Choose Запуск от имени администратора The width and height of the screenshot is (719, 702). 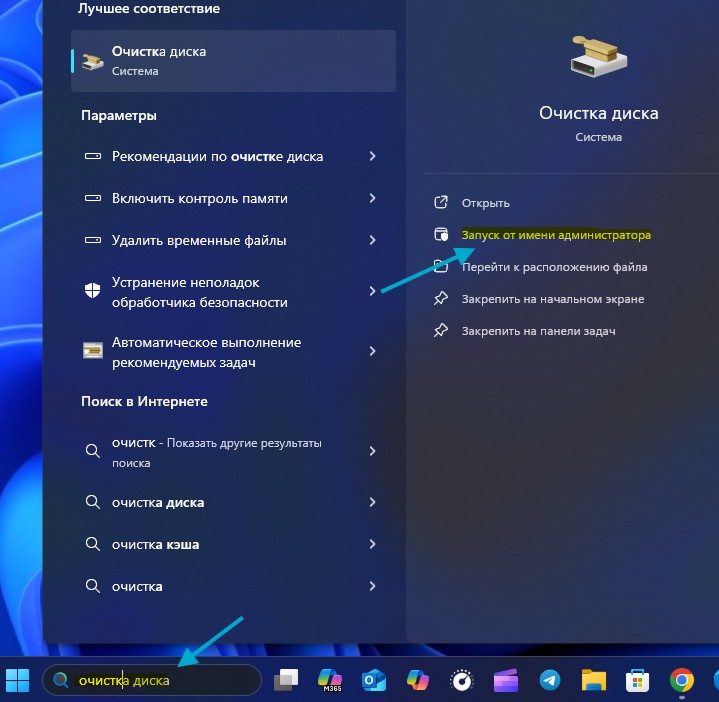(556, 235)
